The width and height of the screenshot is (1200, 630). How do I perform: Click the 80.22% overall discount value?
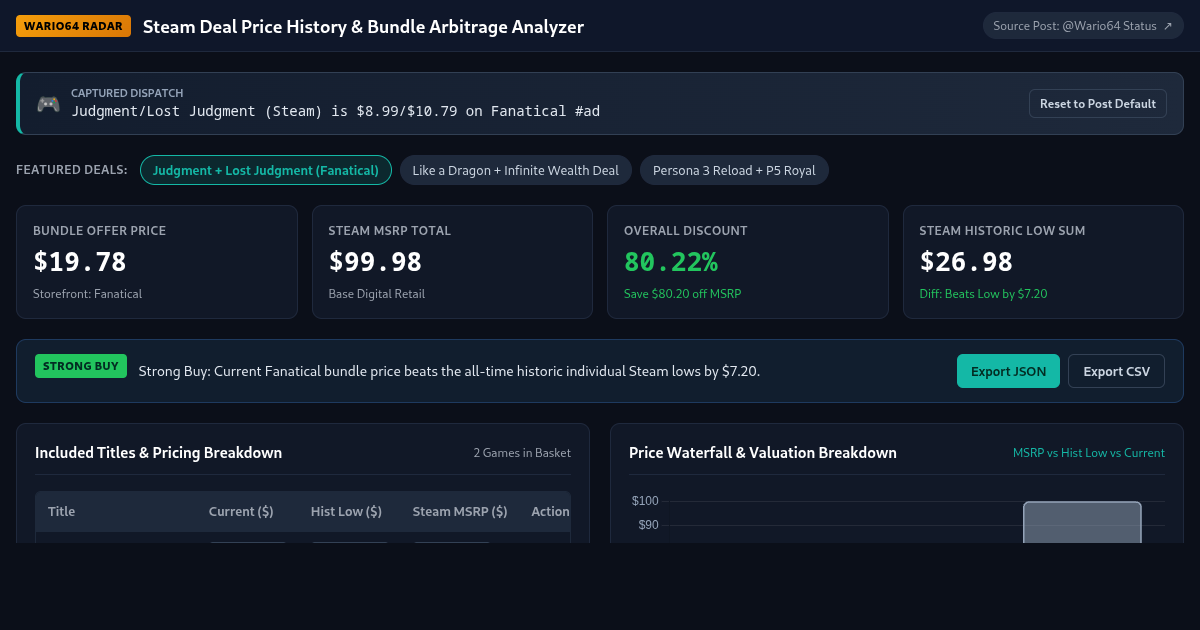pos(671,262)
